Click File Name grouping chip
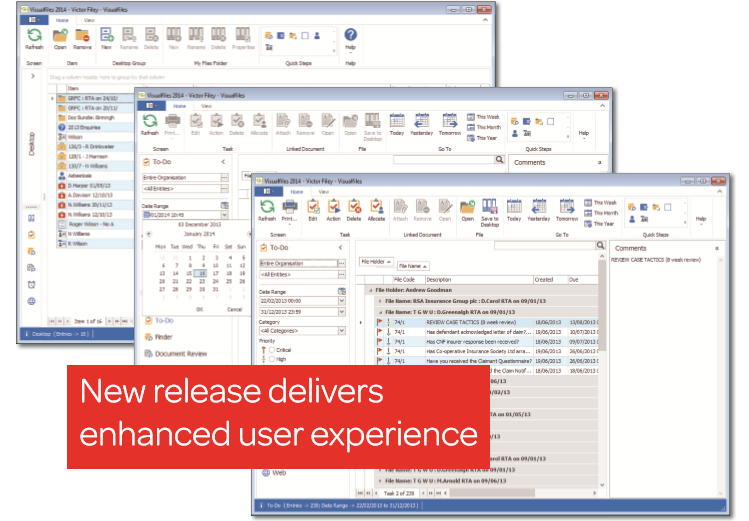The height and width of the screenshot is (521, 749). 413,266
